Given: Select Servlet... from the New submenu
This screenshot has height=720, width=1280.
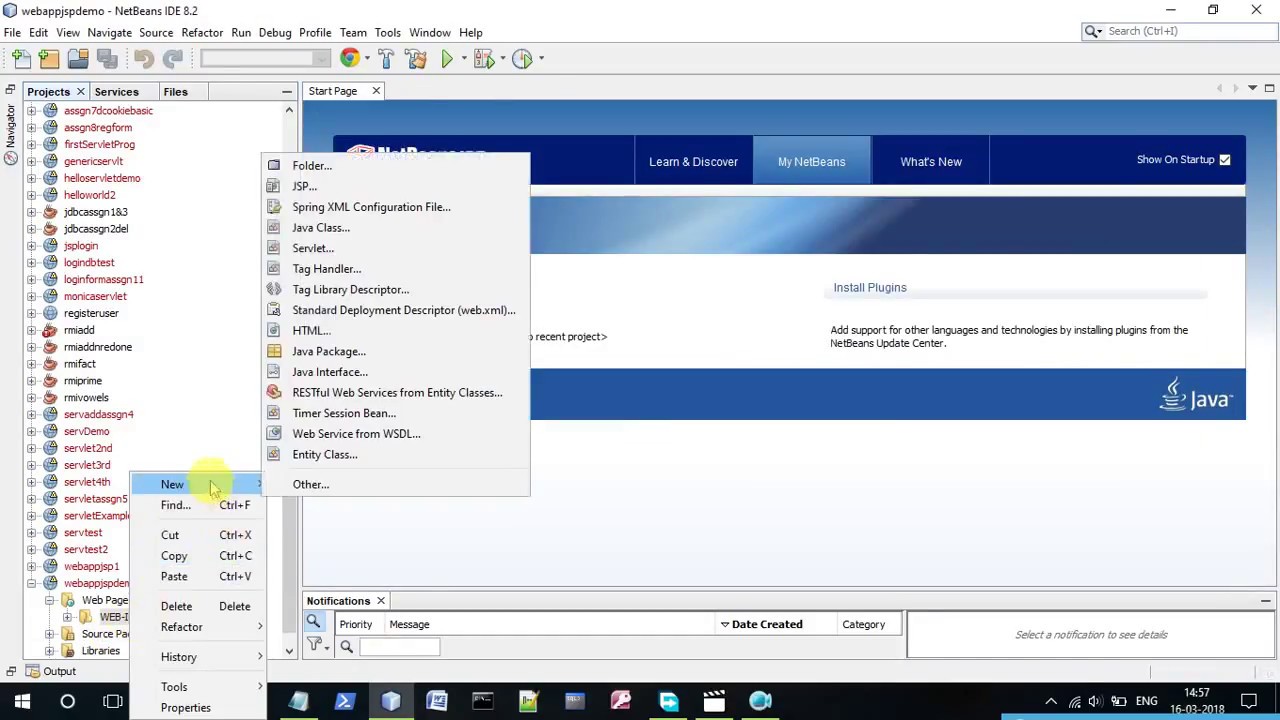Looking at the screenshot, I should 312,248.
